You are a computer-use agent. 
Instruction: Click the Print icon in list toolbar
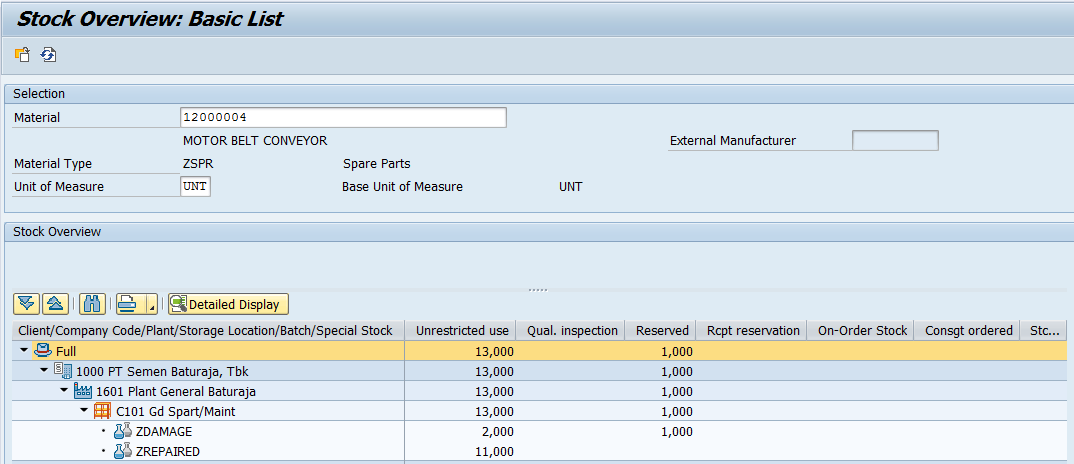pos(128,304)
